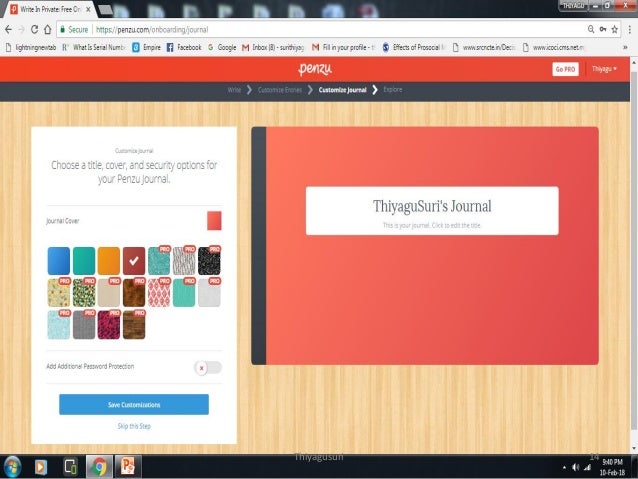Pick the gray fabric PRO cover
This screenshot has height=479, width=638.
[84, 325]
